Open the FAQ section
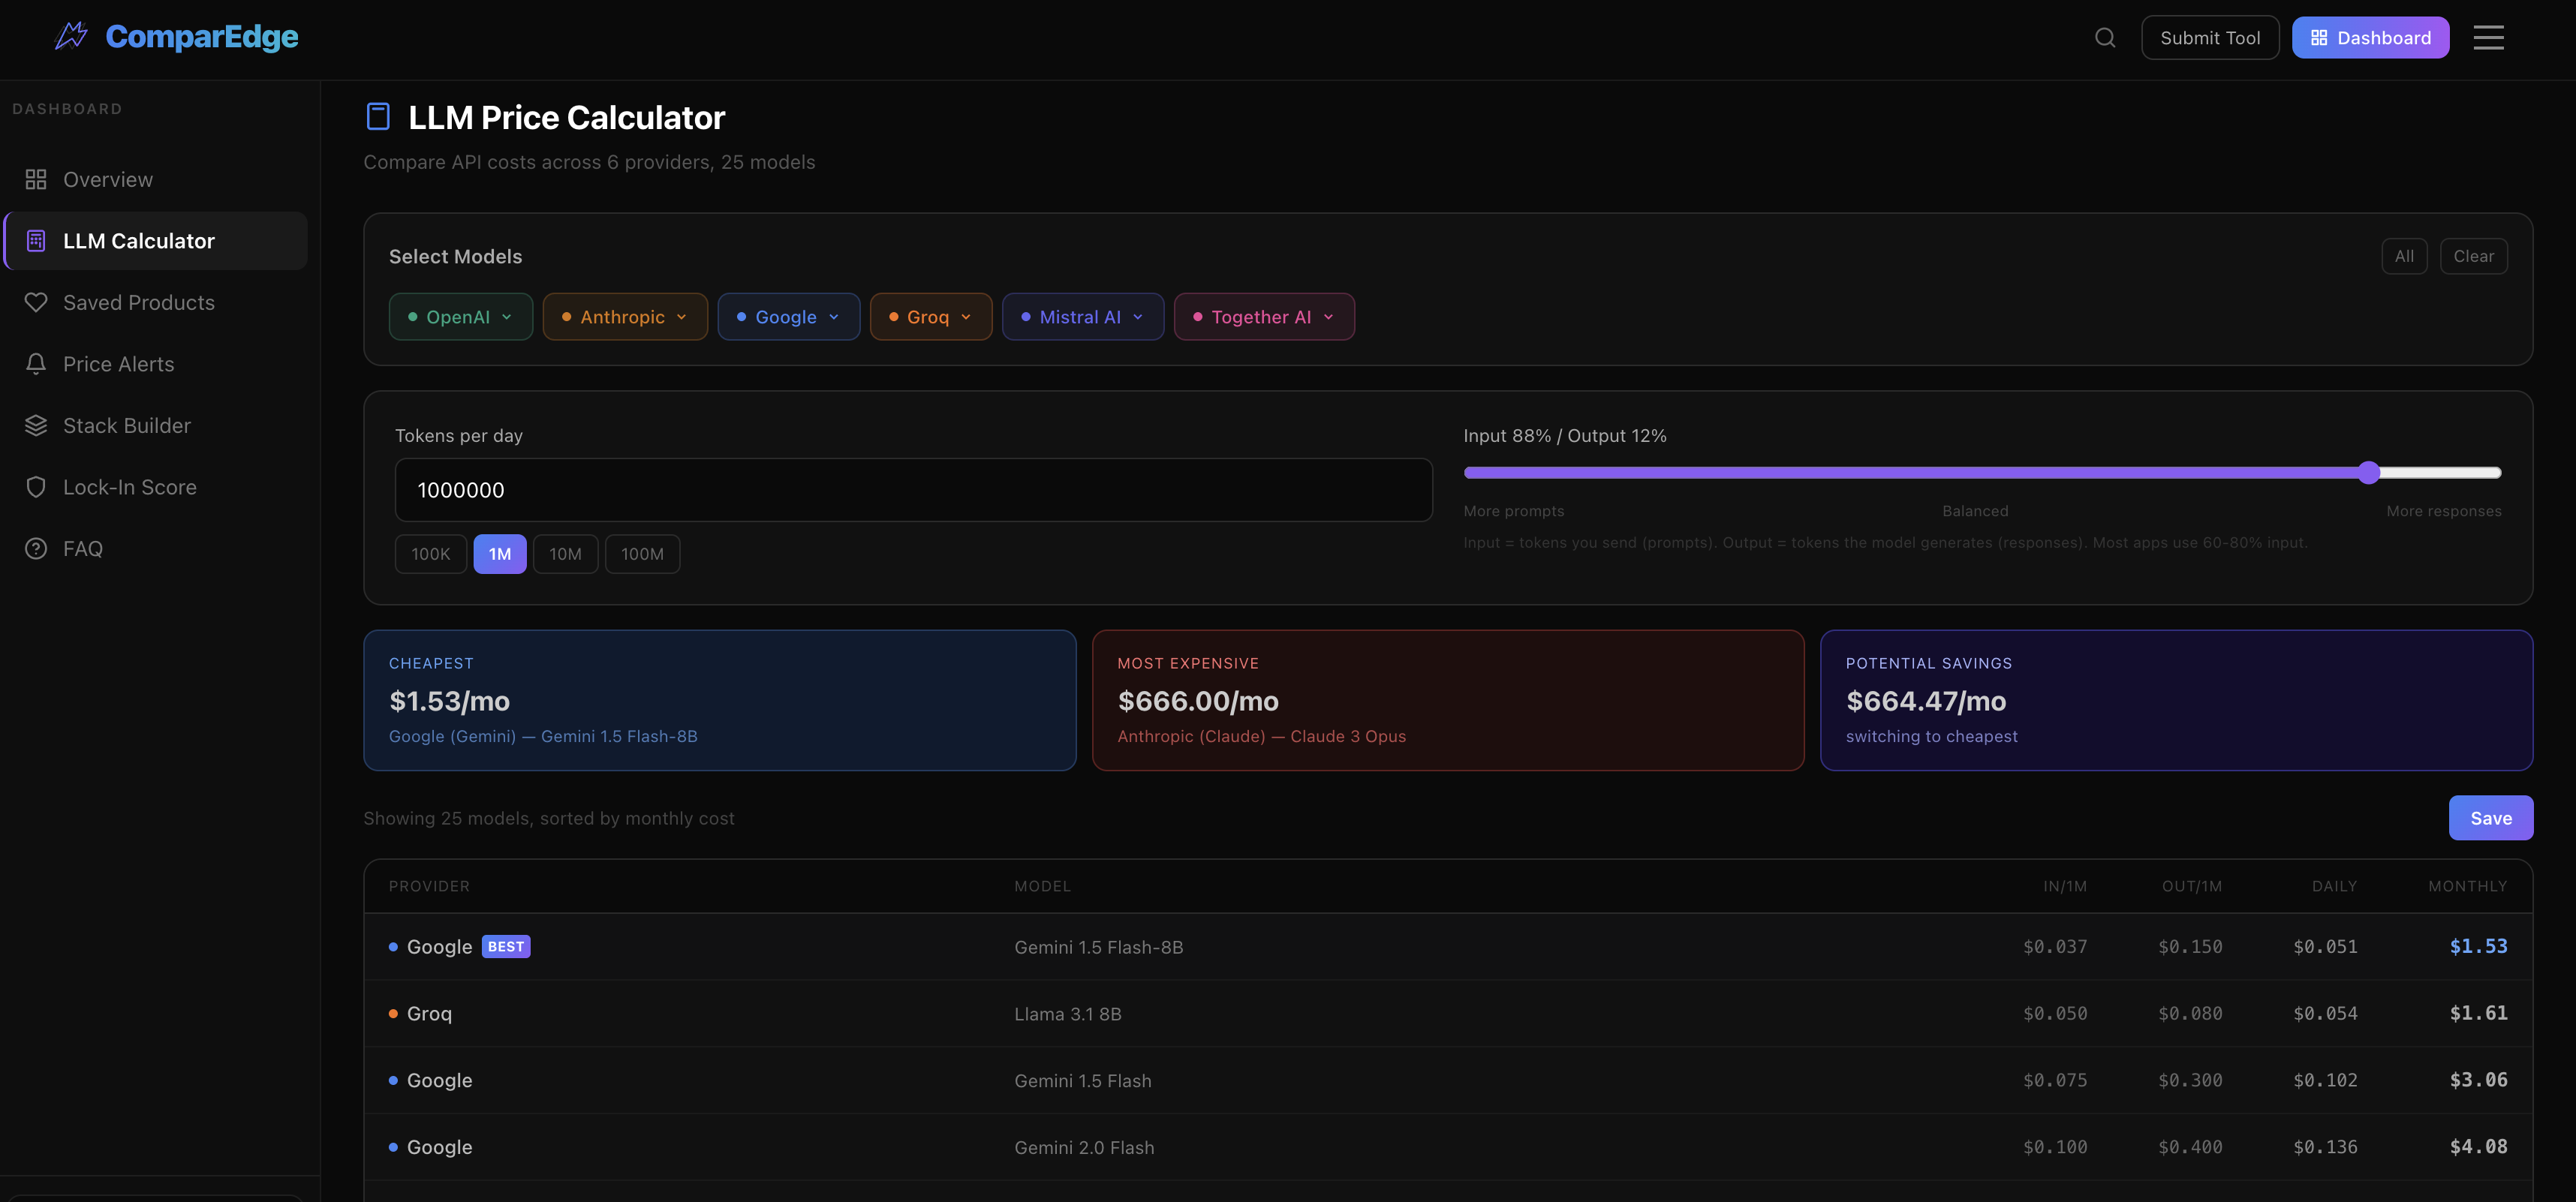Image resolution: width=2576 pixels, height=1202 pixels. pos(82,548)
